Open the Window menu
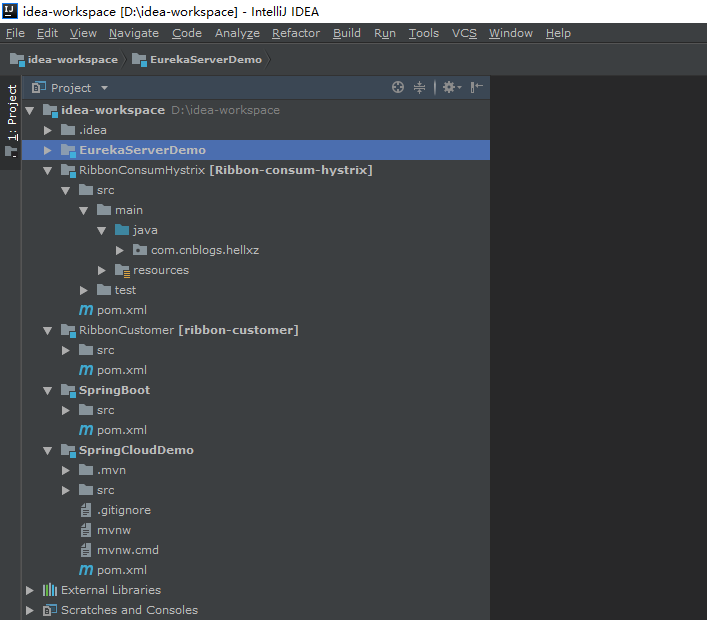Image resolution: width=707 pixels, height=620 pixels. tap(511, 33)
